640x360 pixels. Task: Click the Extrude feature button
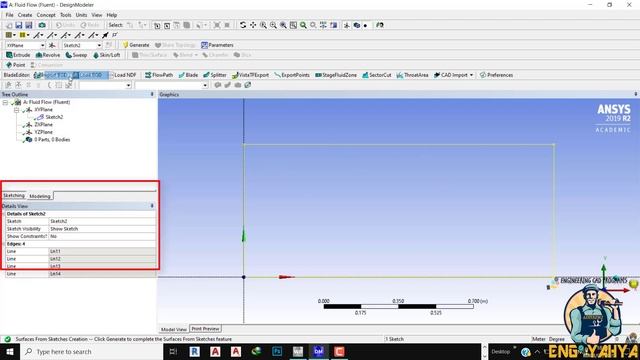pos(18,55)
